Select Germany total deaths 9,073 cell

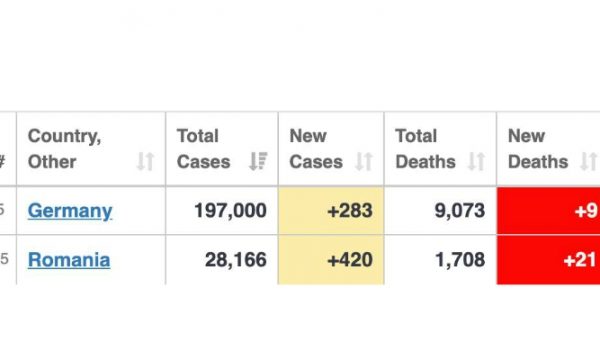(x=440, y=210)
